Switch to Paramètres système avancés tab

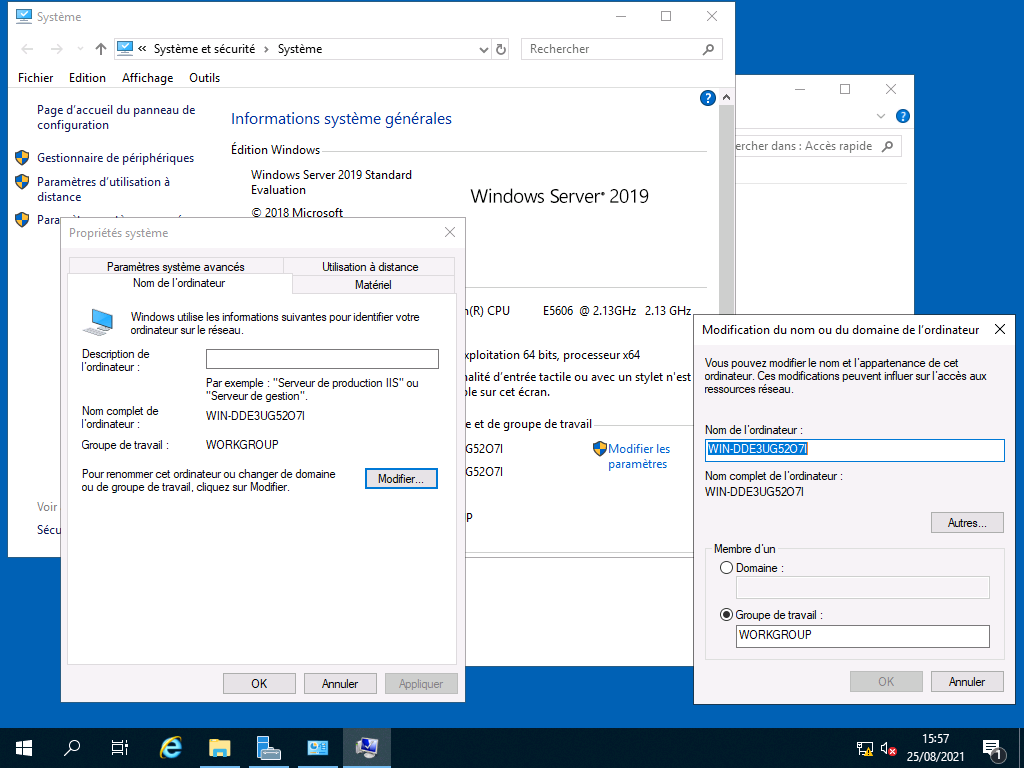pos(176,266)
